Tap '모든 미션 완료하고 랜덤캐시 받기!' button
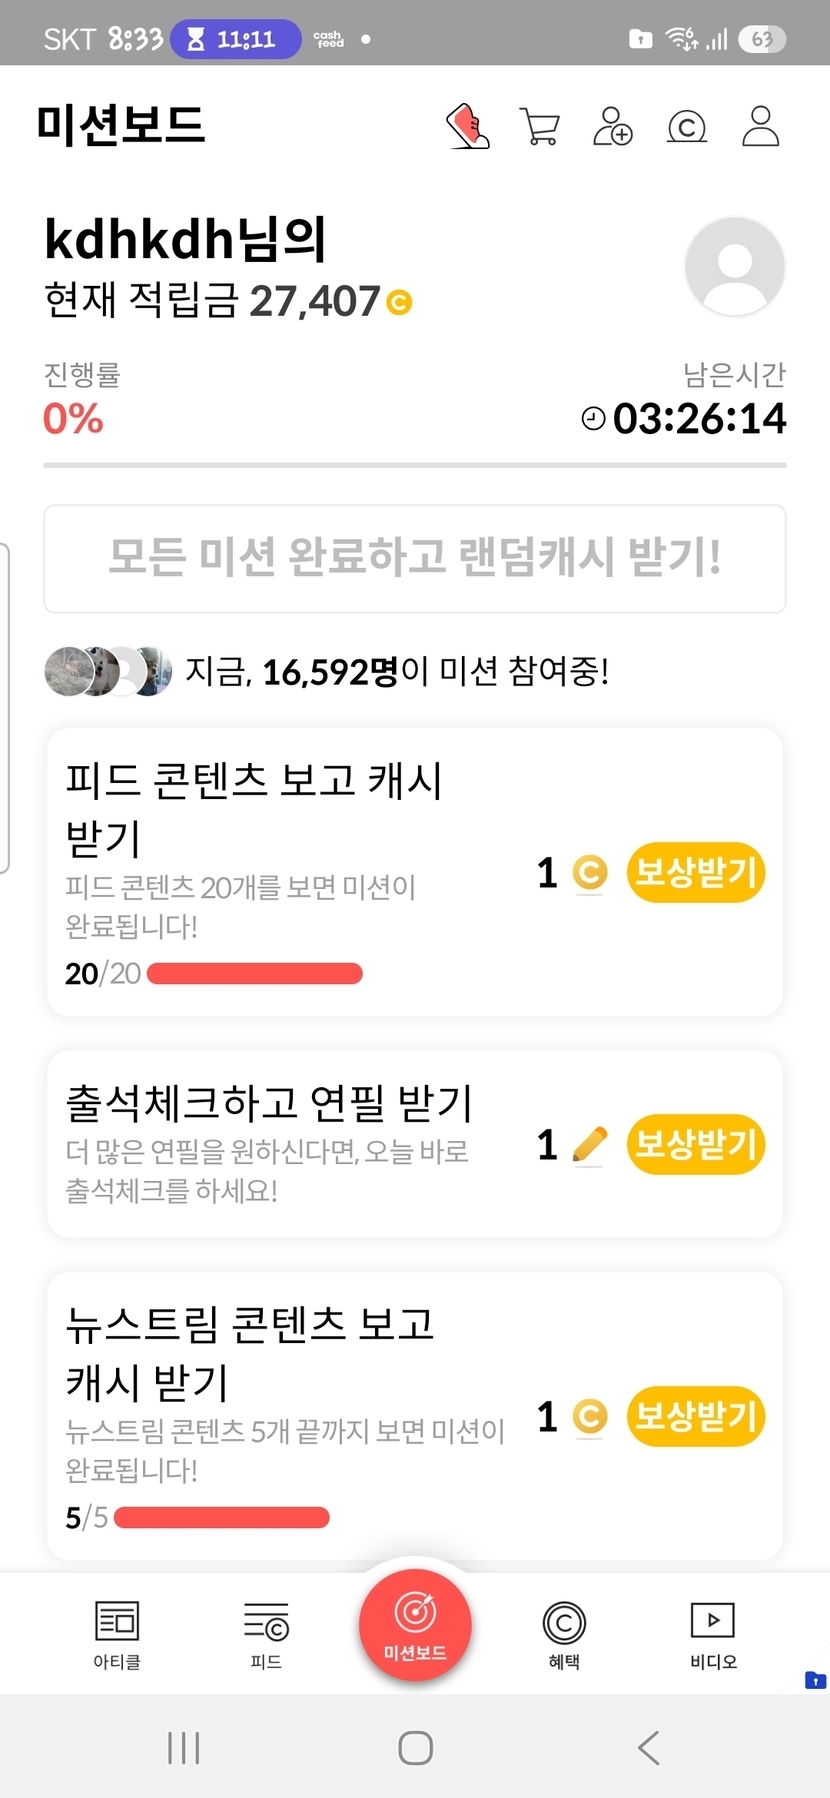 [414, 558]
